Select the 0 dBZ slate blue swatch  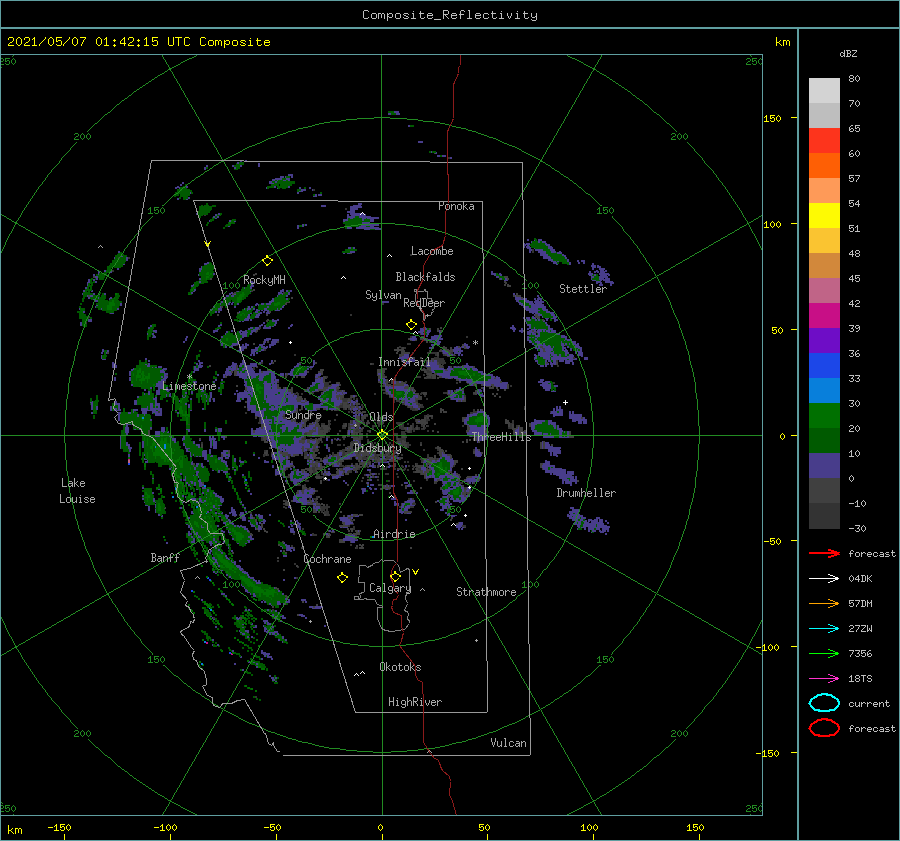click(x=824, y=466)
